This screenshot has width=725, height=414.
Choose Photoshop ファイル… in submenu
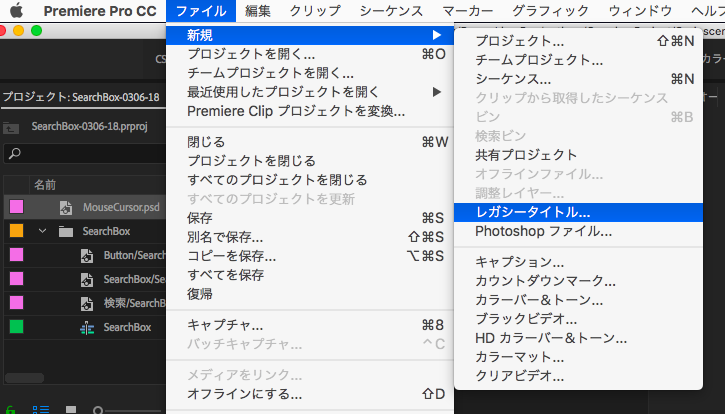[578, 231]
